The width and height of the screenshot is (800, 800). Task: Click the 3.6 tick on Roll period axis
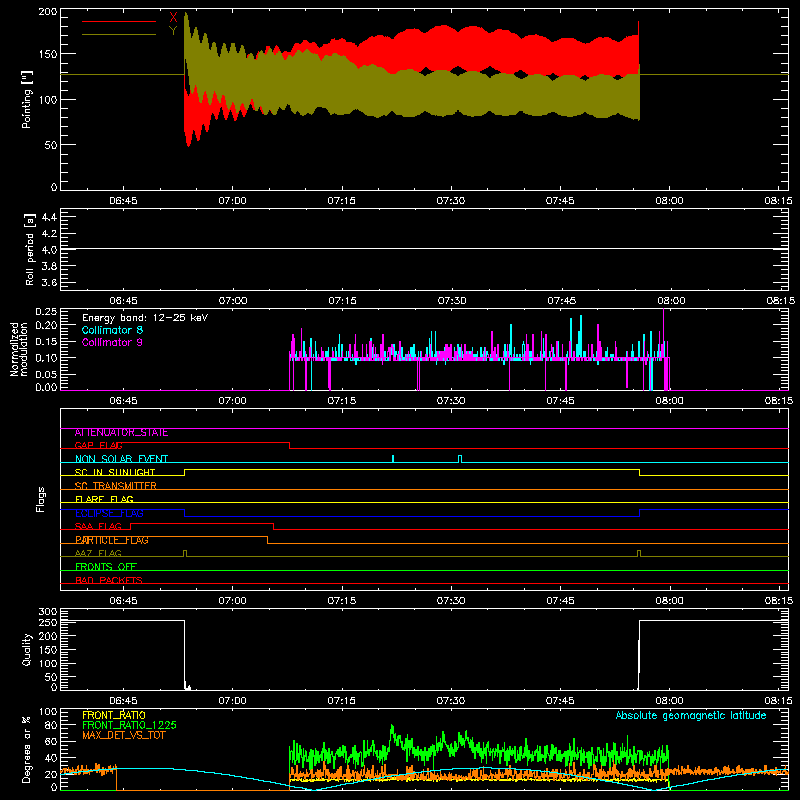pos(49,282)
